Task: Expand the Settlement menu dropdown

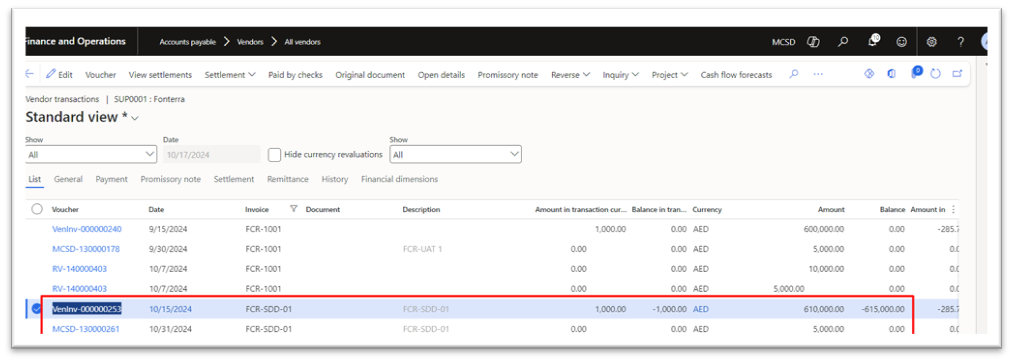Action: (230, 75)
